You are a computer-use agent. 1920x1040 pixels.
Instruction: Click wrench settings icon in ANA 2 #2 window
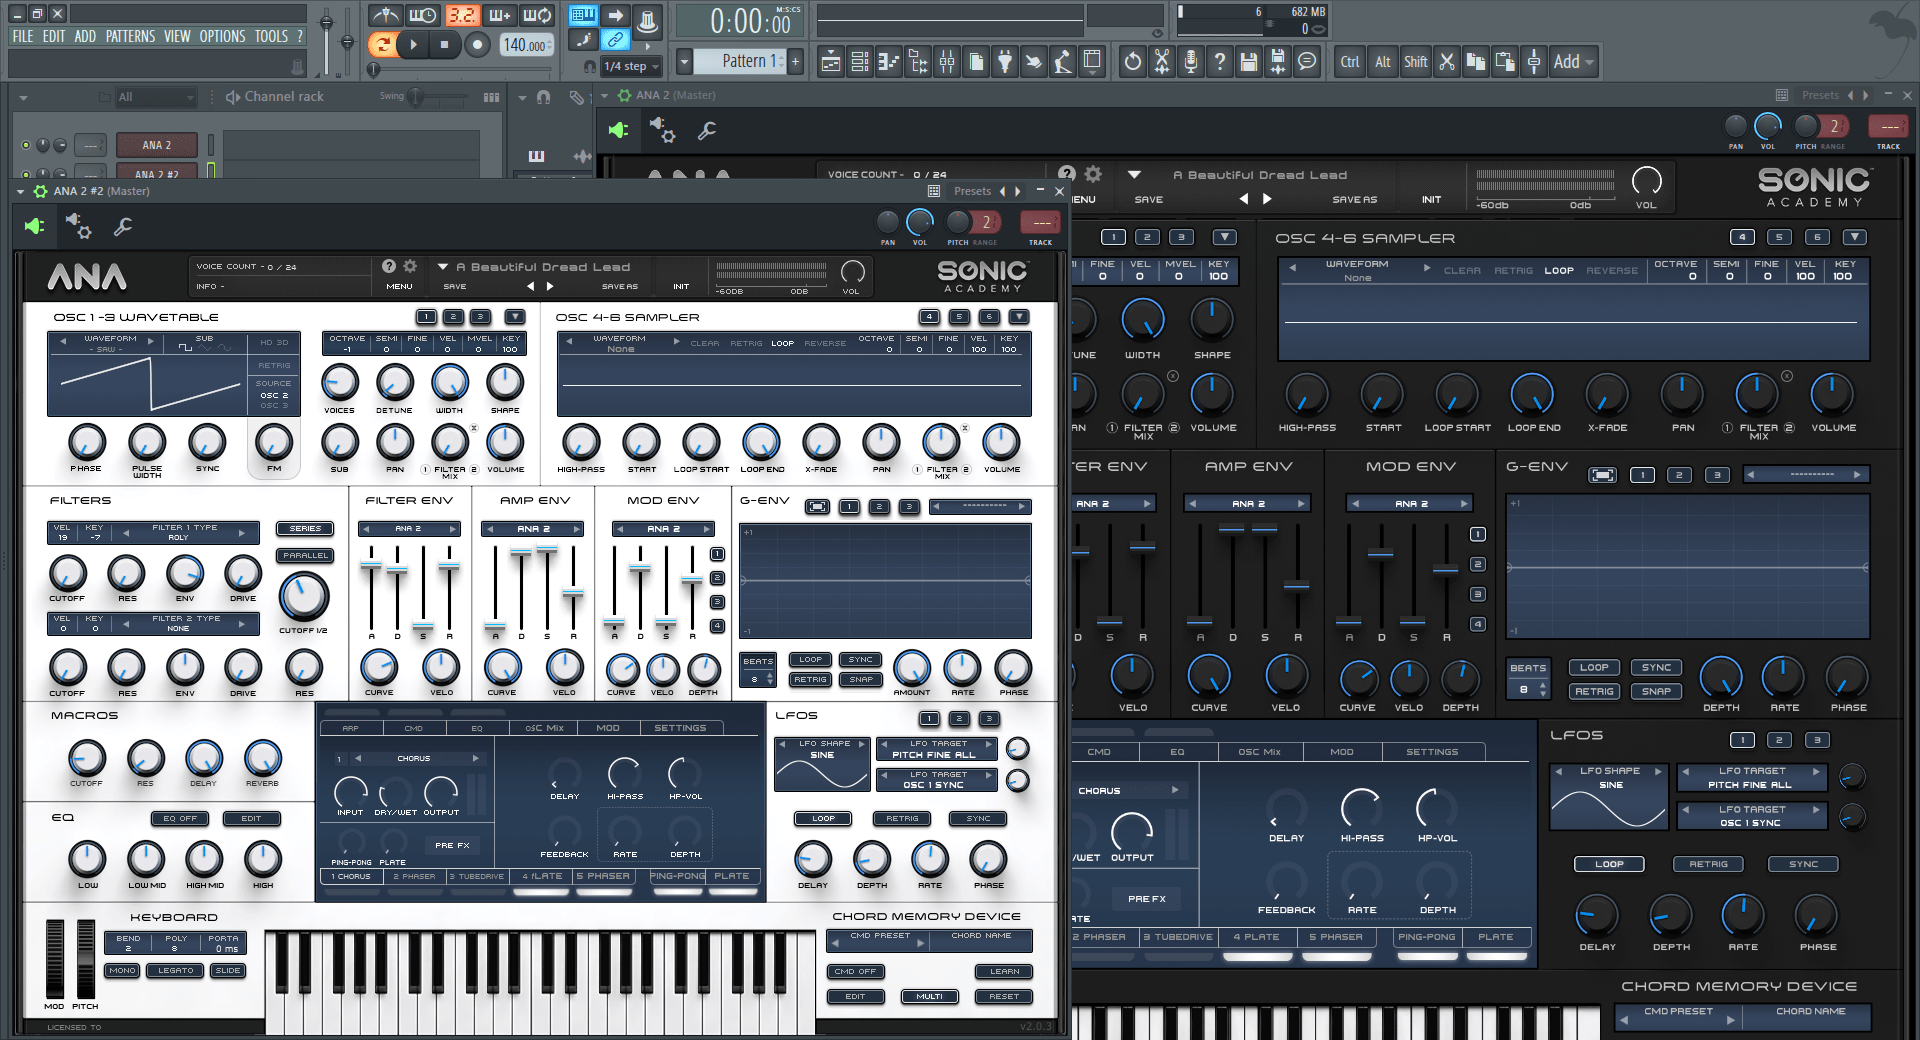[x=123, y=227]
